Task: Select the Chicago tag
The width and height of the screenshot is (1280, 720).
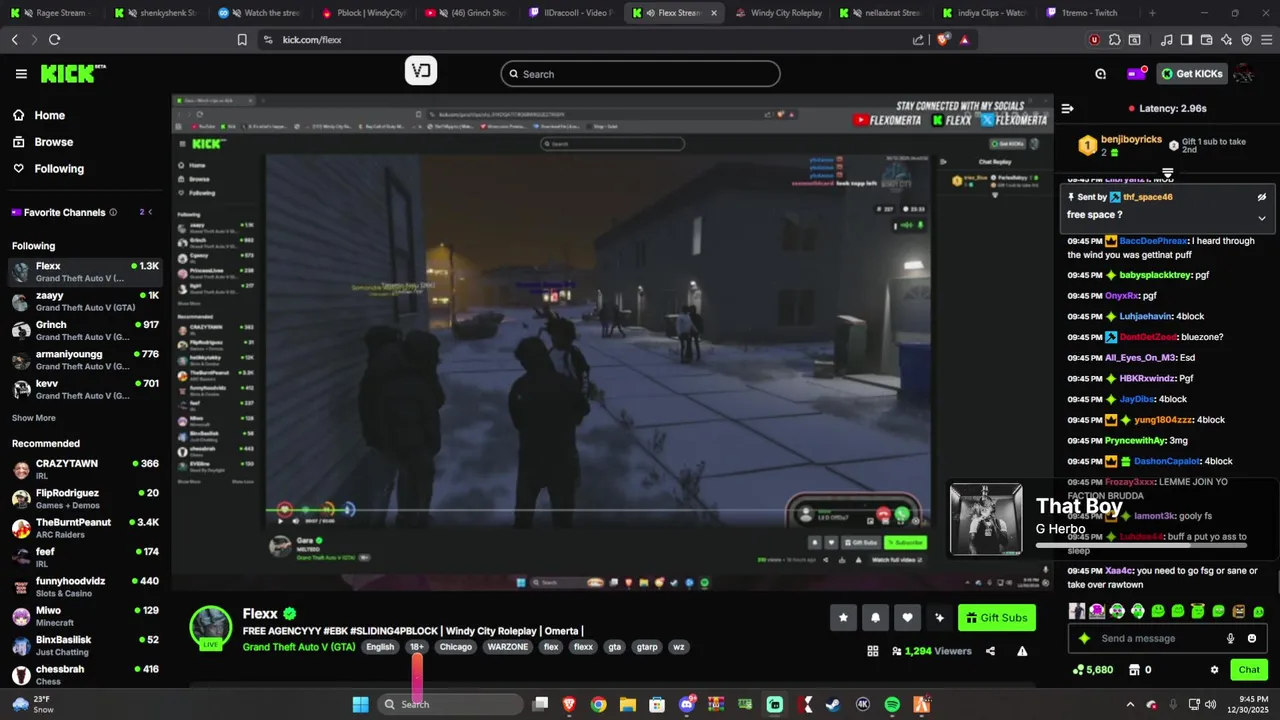Action: point(456,647)
